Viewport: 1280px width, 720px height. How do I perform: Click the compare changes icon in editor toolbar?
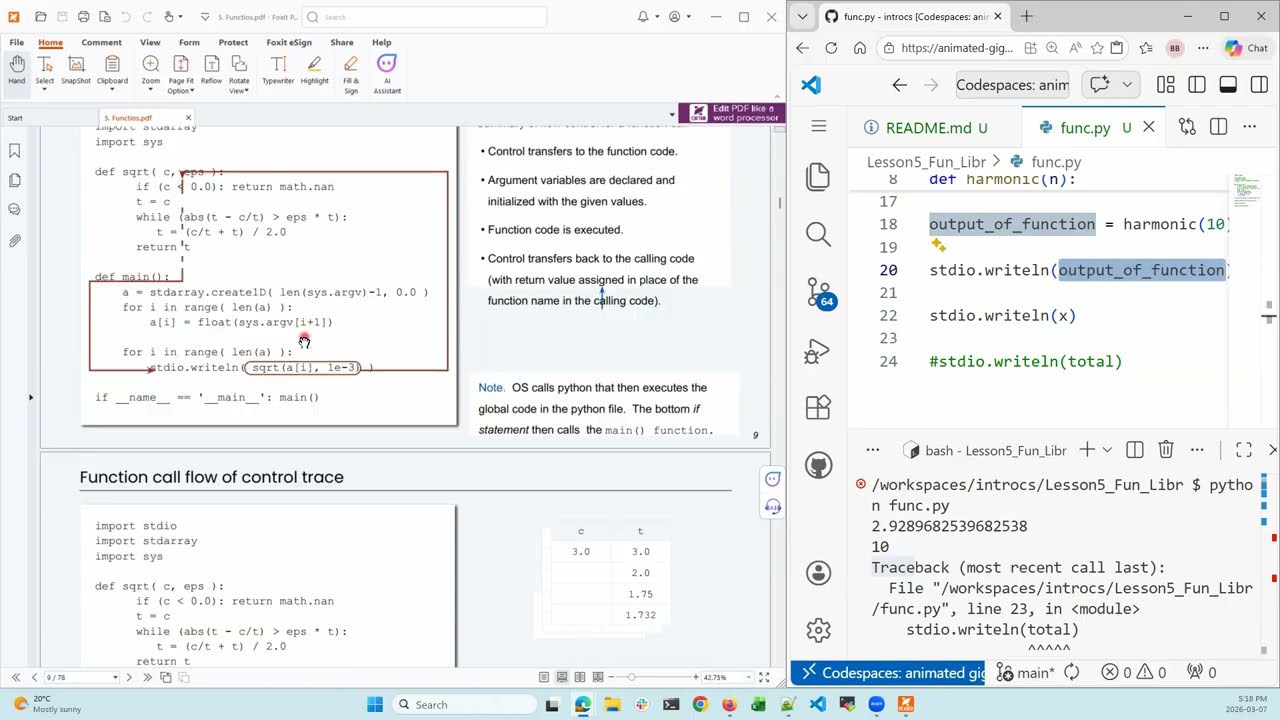(1187, 127)
